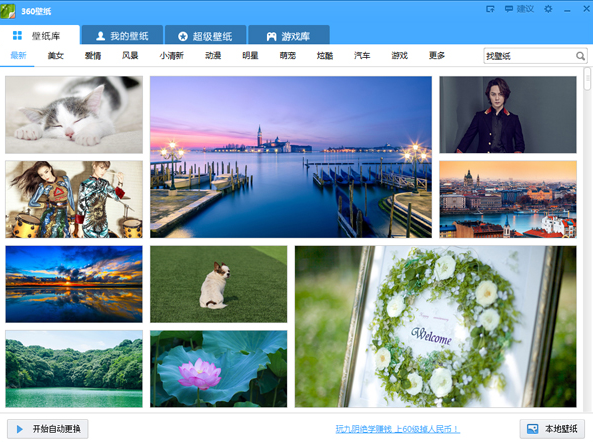Click the play icon for auto-change

pos(20,429)
